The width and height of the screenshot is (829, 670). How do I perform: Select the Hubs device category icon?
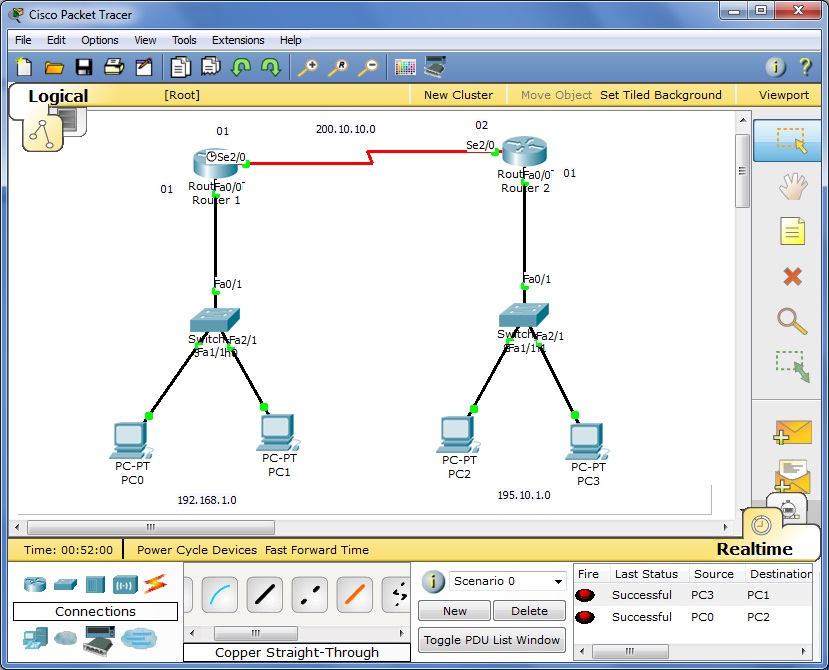coord(95,584)
